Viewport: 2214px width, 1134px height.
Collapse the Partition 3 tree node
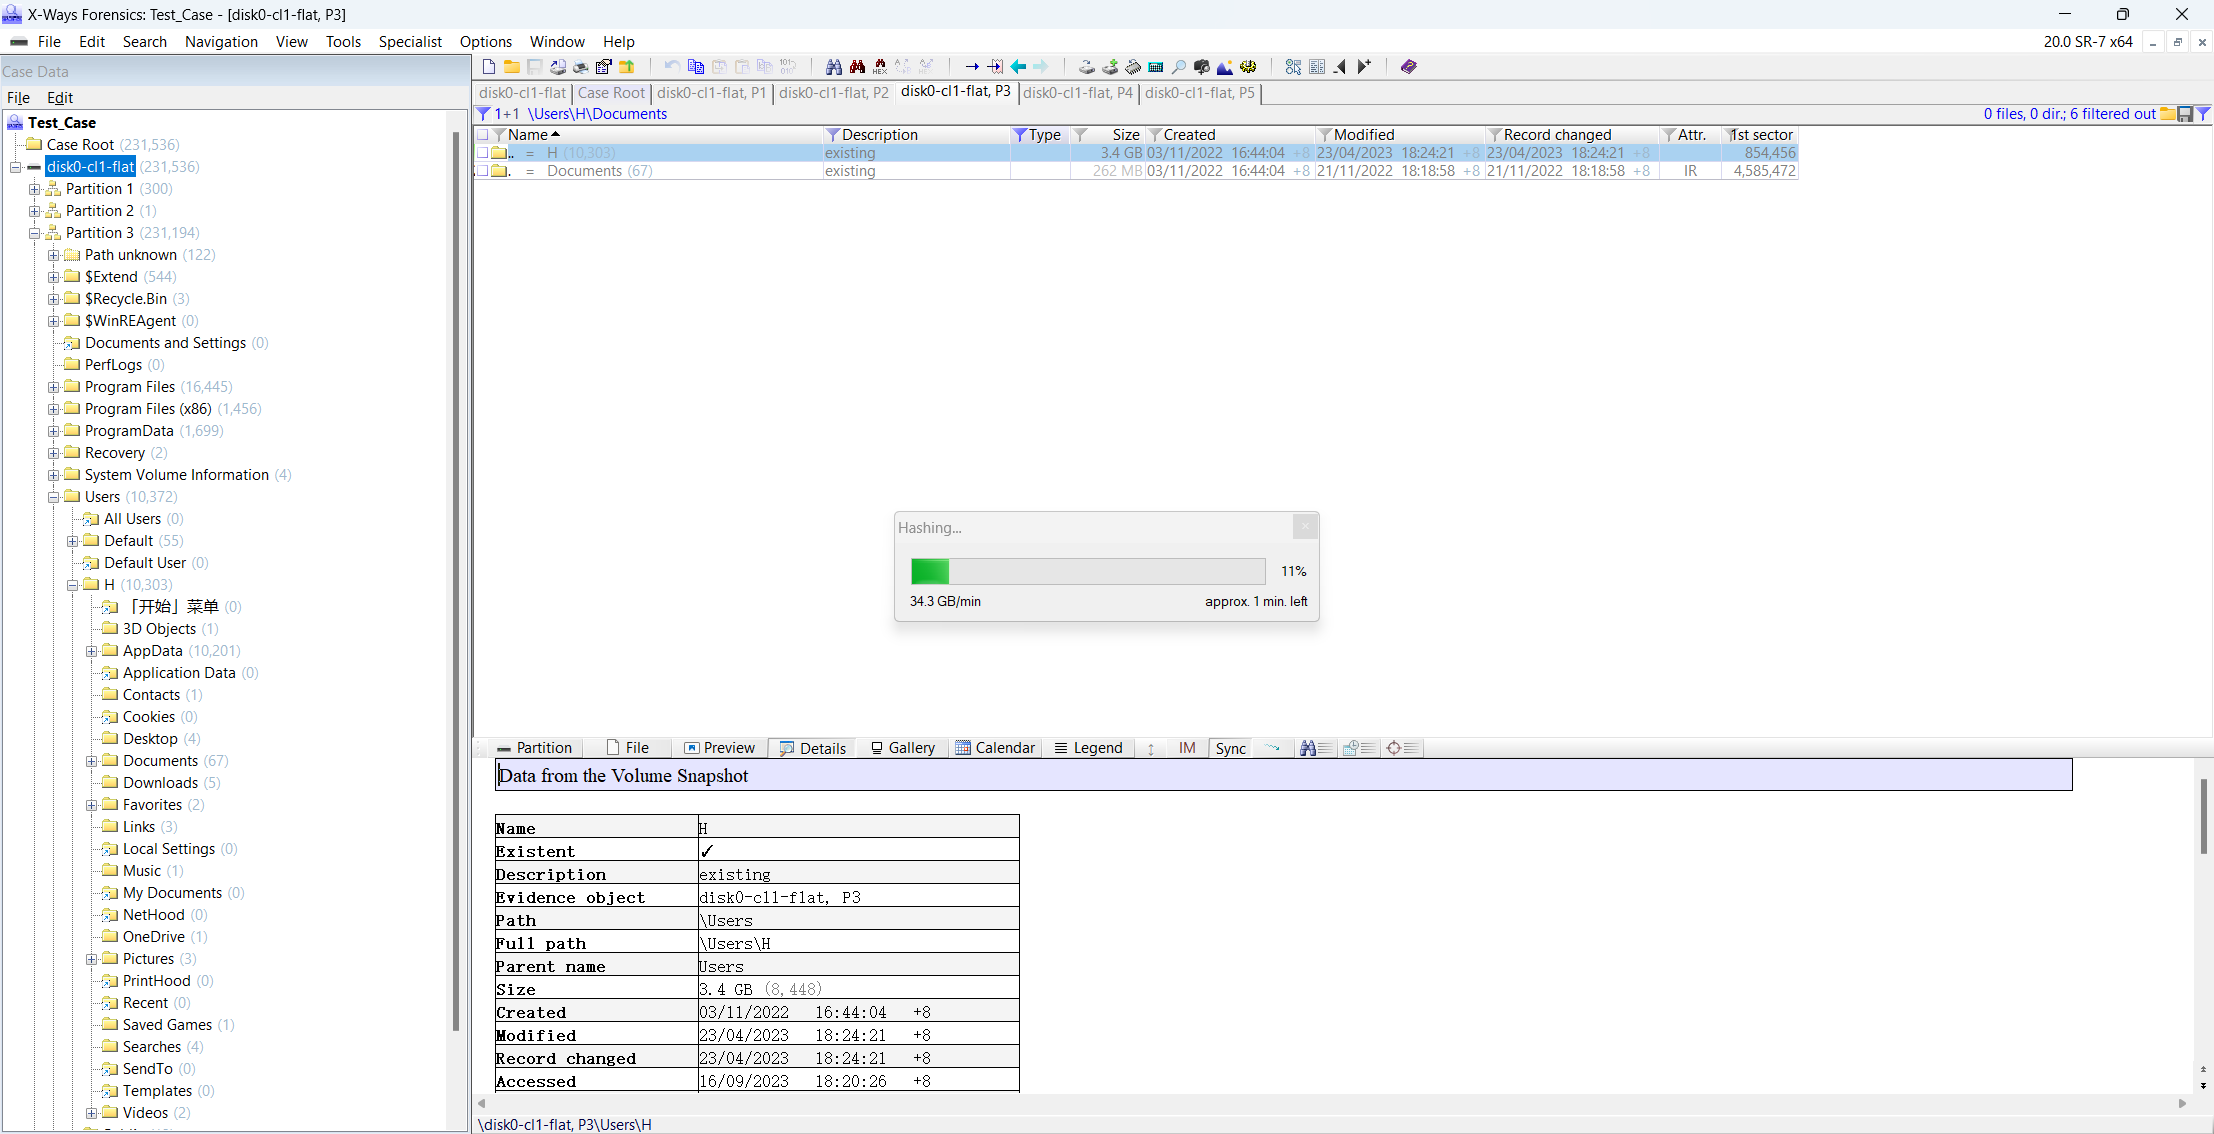[x=35, y=233]
